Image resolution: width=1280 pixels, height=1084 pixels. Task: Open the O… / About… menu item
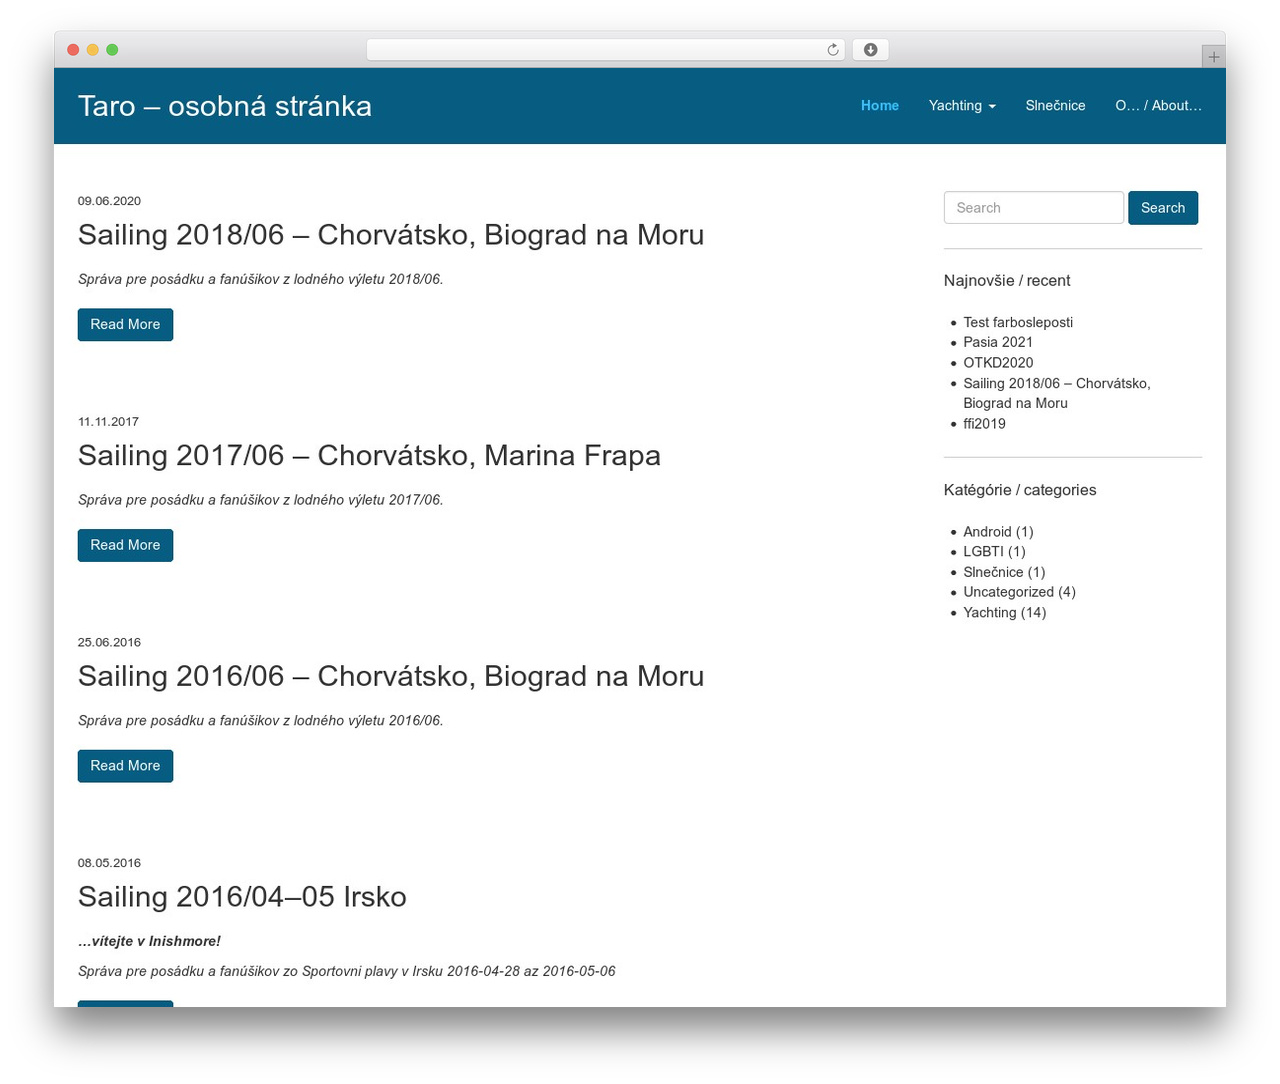coord(1158,106)
